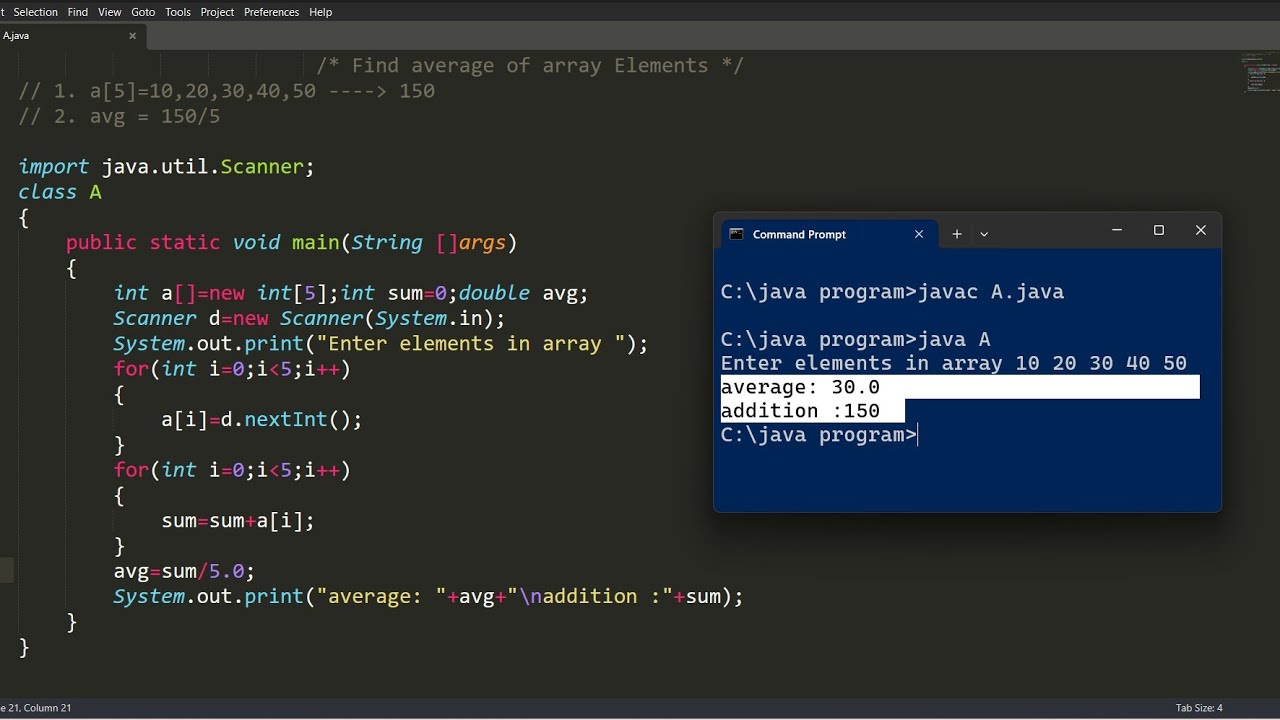Click the int a[]=new int[5] declaration line
Image resolution: width=1280 pixels, height=720 pixels.
coord(351,293)
